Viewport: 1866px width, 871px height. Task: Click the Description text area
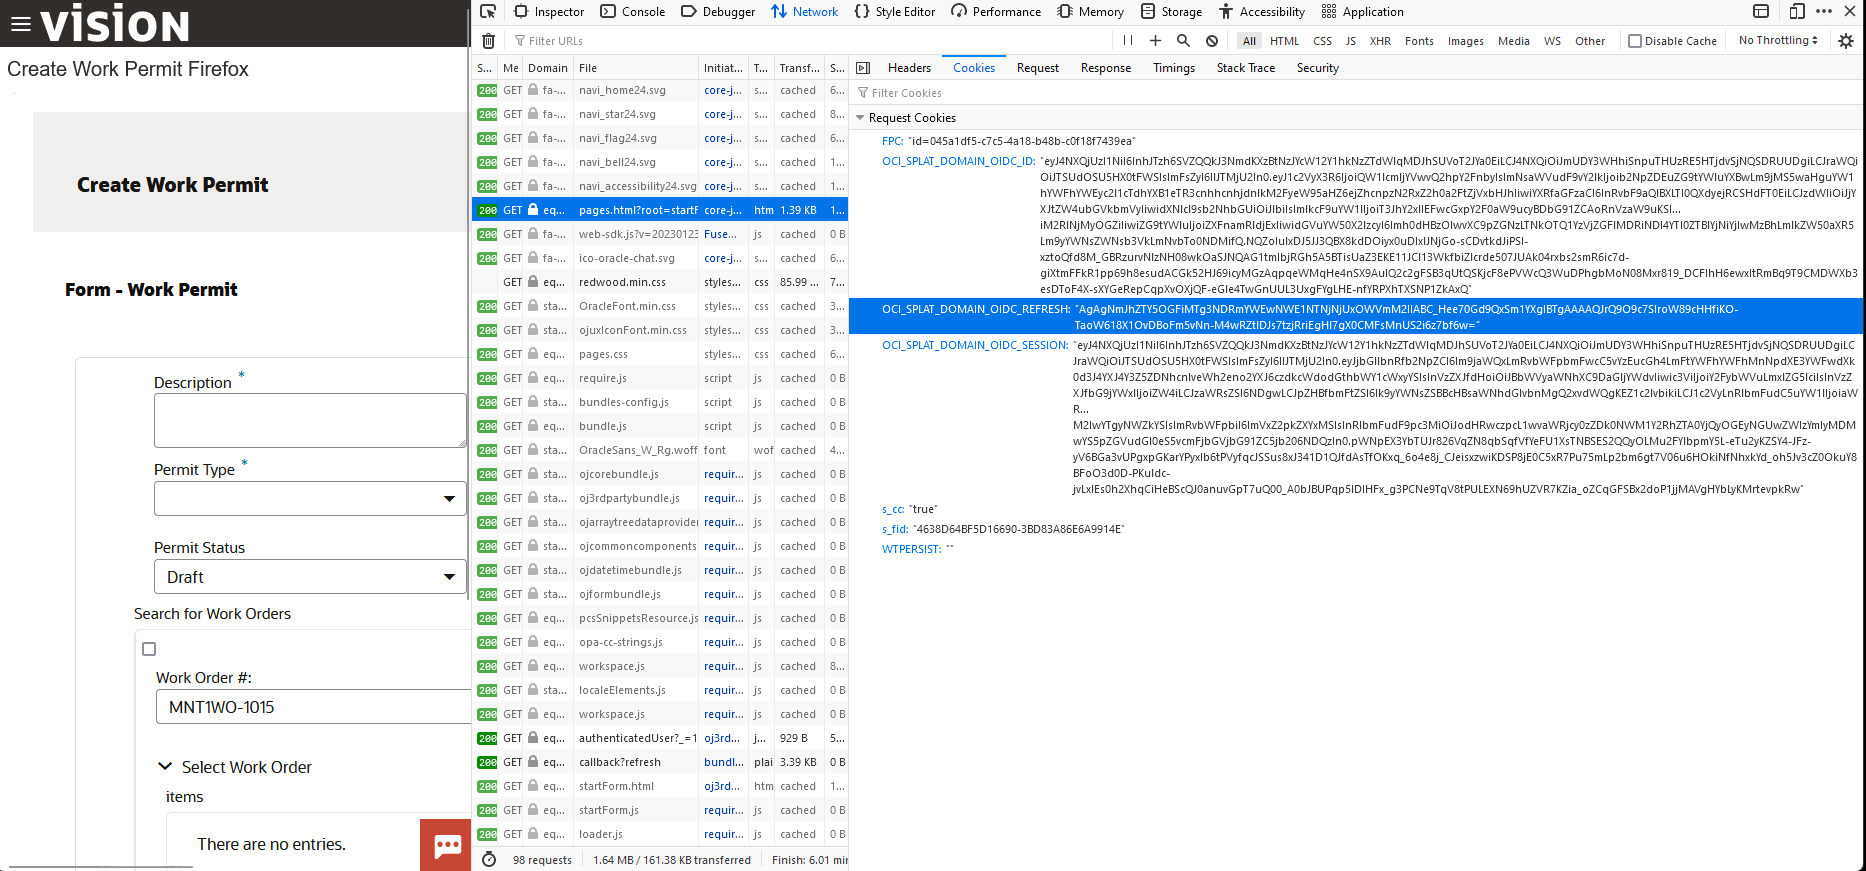[310, 420]
